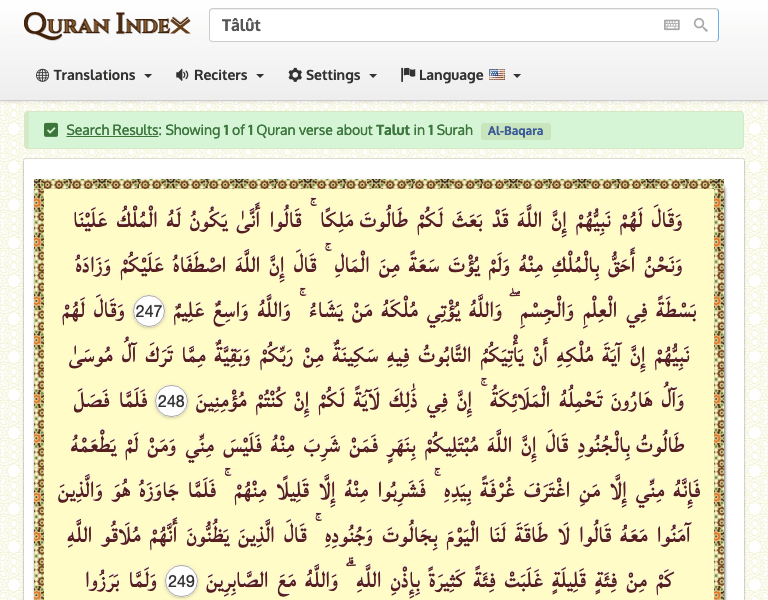Open the Al-Baqara surah badge
768x600 pixels.
point(516,130)
